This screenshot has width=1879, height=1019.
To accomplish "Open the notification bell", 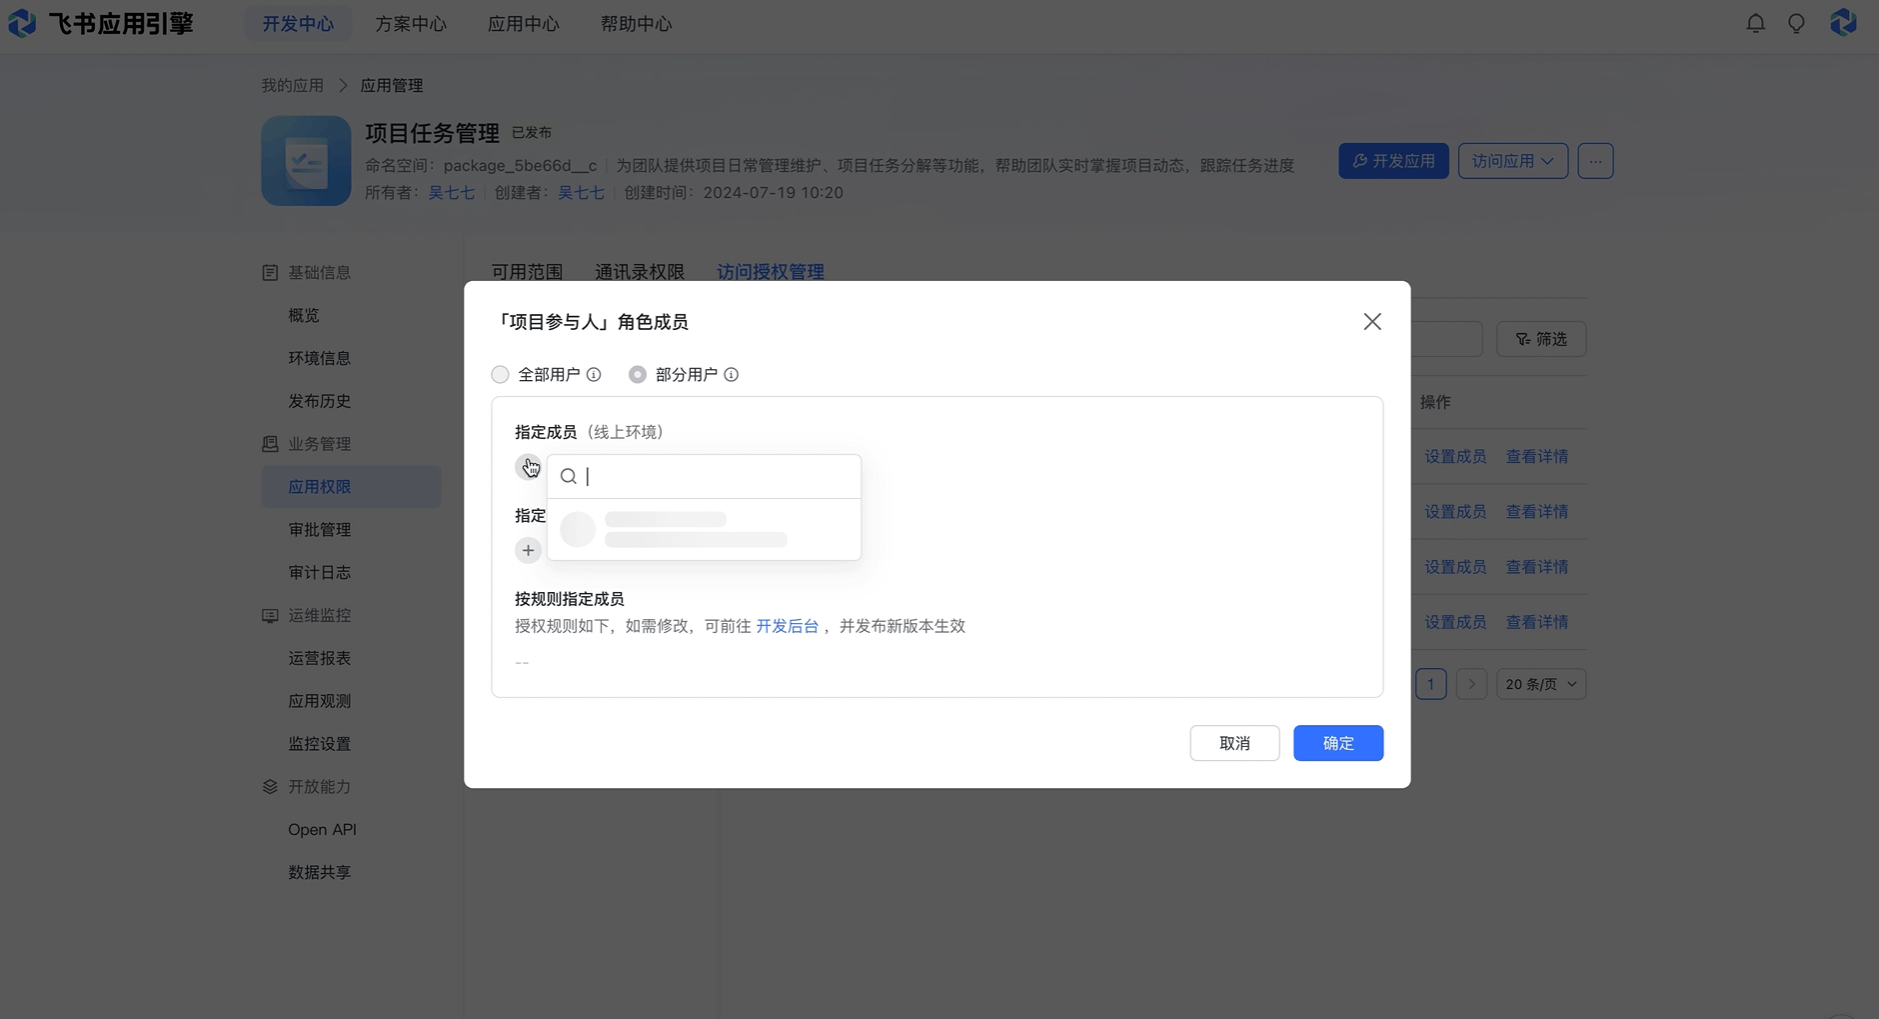I will [x=1755, y=23].
